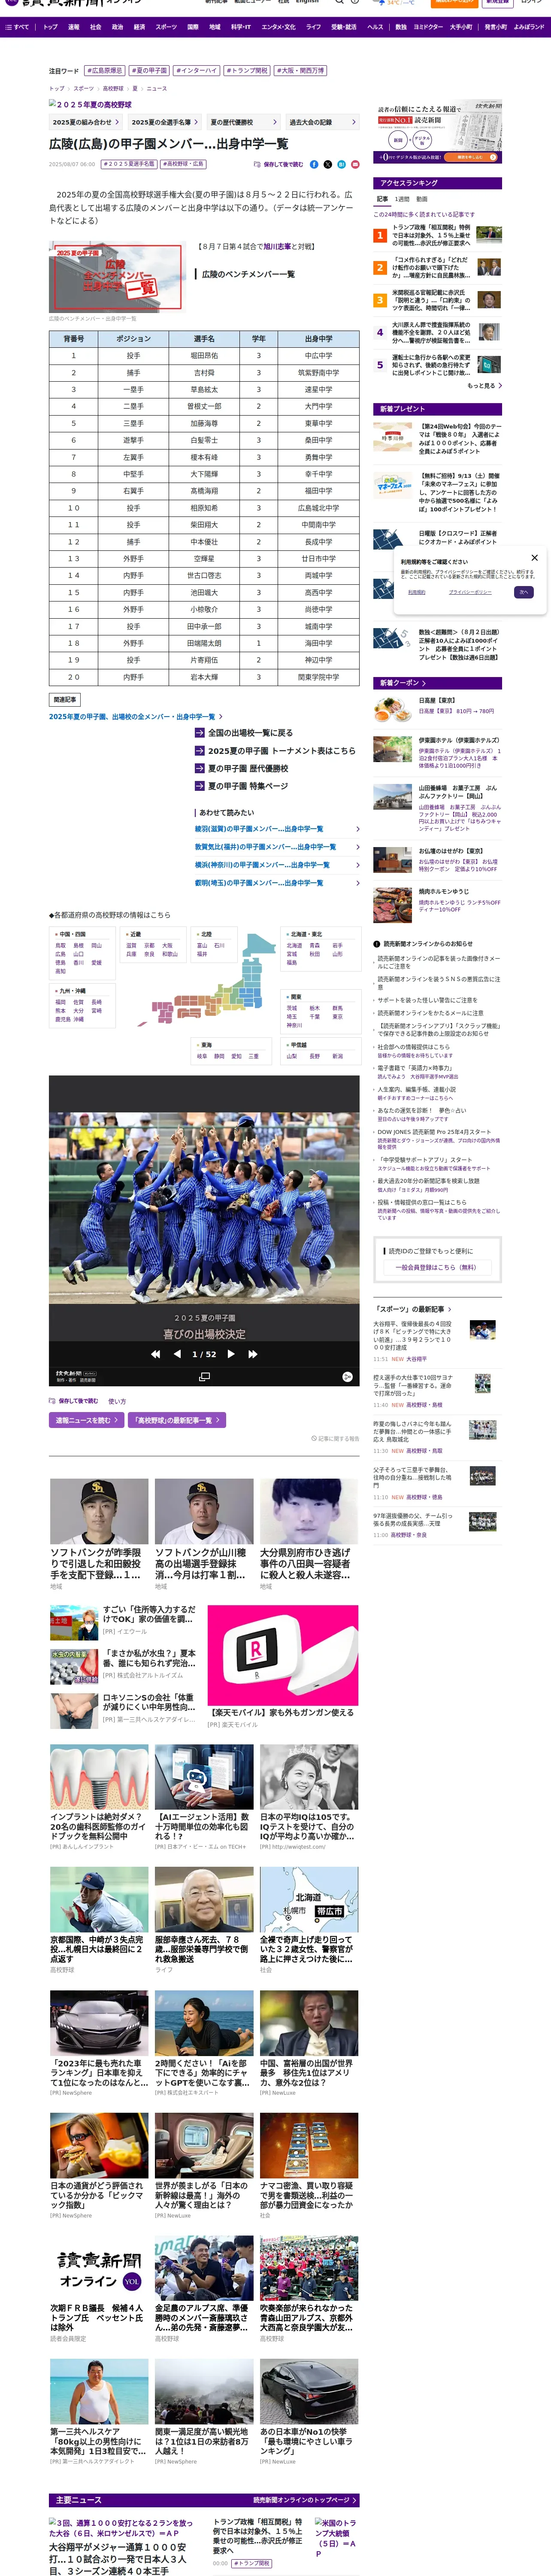This screenshot has width=551, height=2576.
Task: Switch ranking to 1週間 tab
Action: click(402, 199)
